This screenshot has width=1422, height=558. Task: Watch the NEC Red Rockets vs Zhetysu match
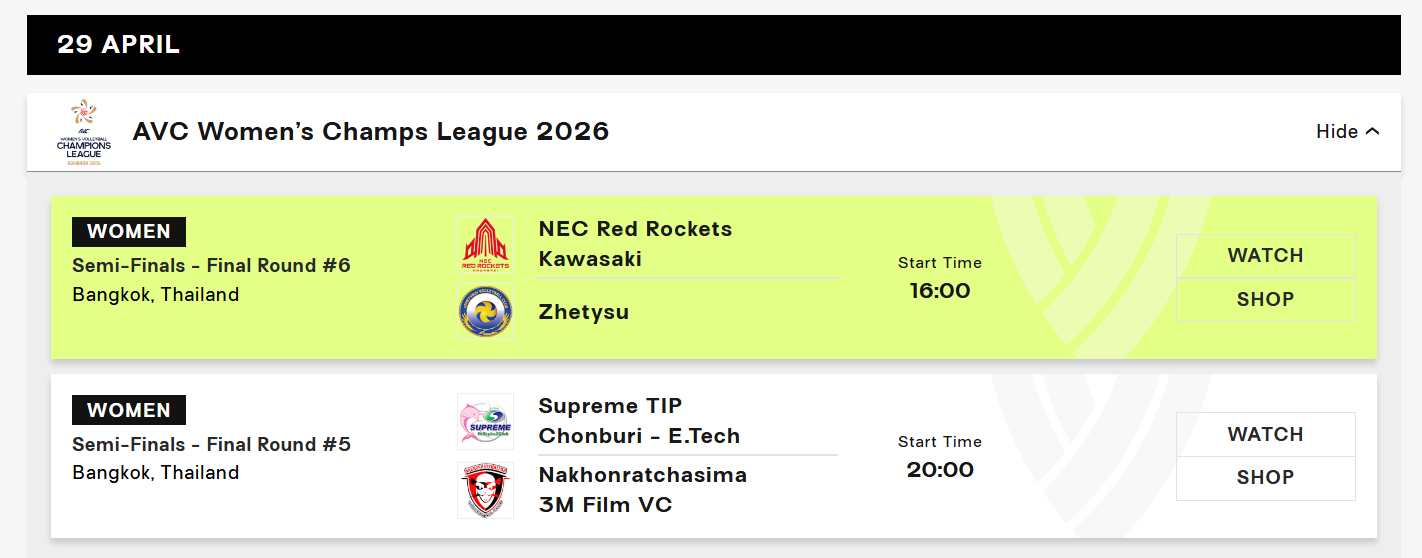(1265, 256)
